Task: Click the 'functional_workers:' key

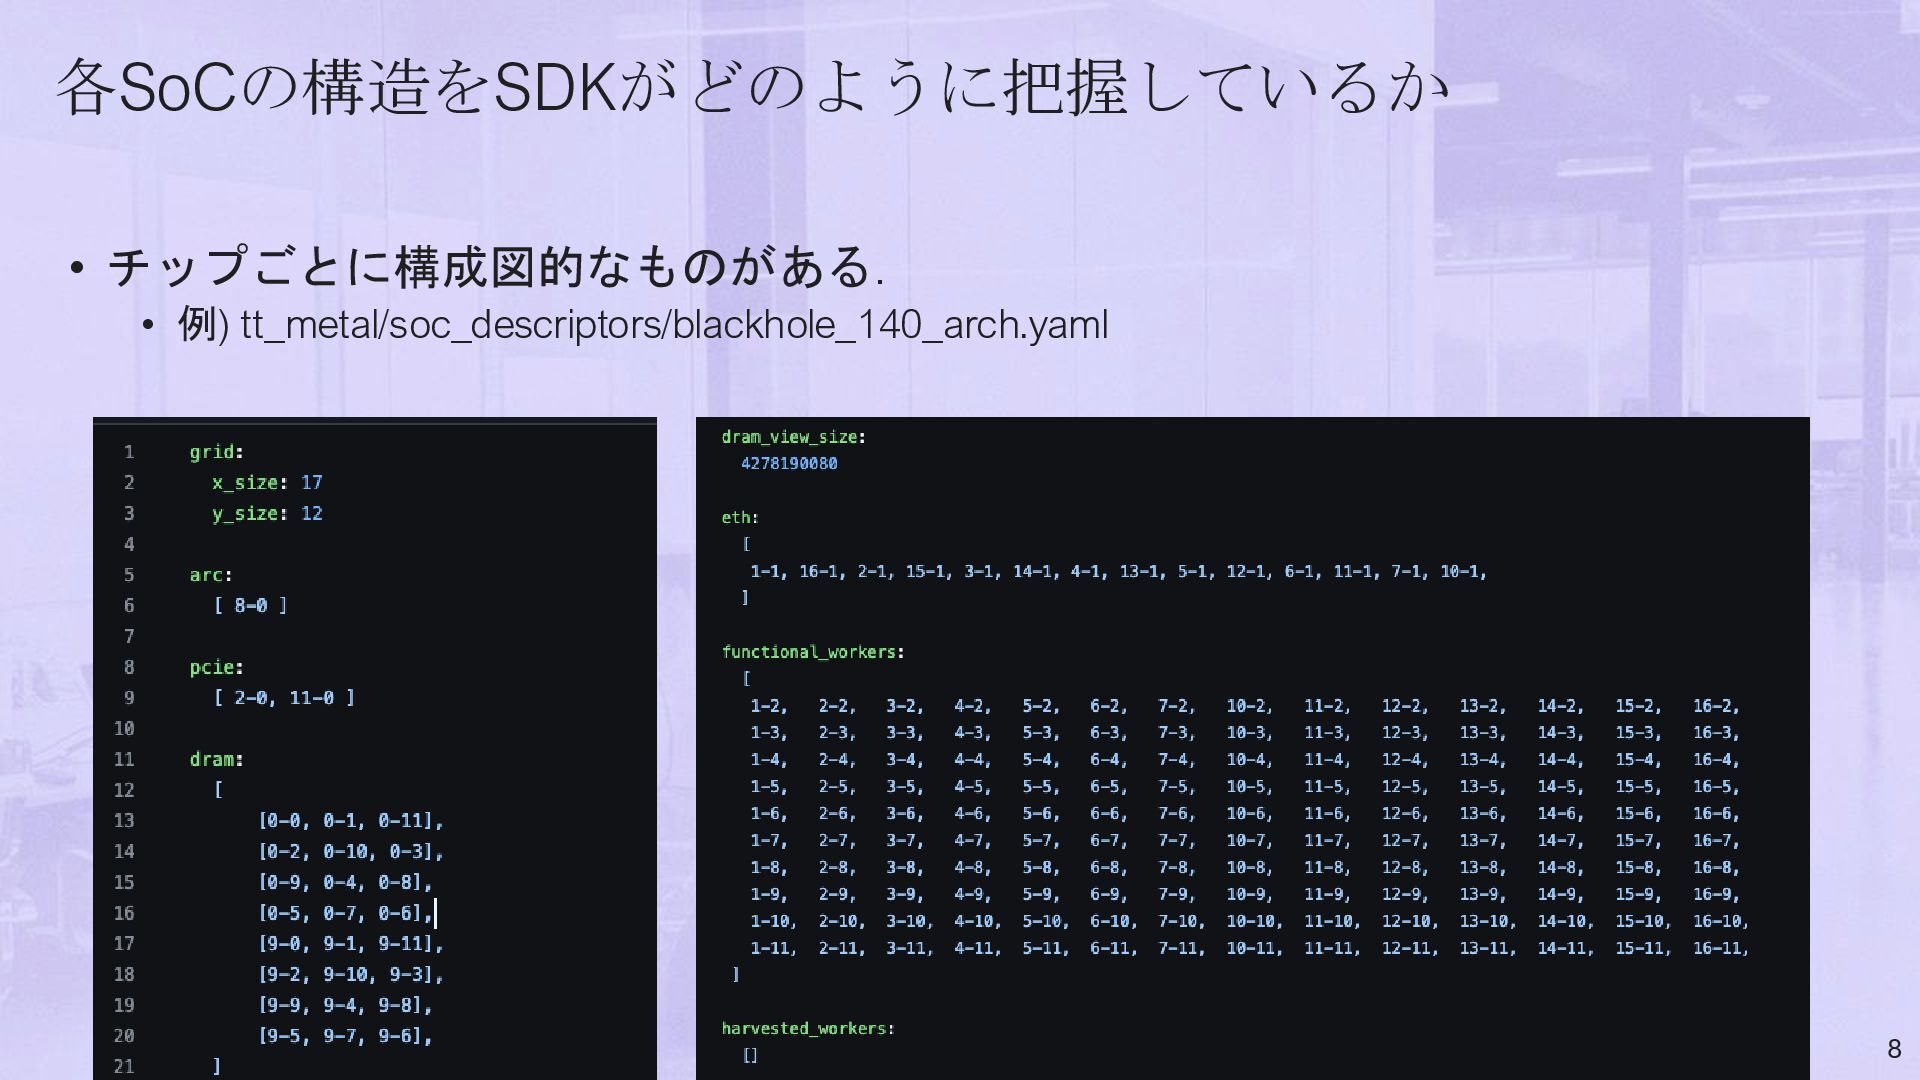Action: [813, 652]
